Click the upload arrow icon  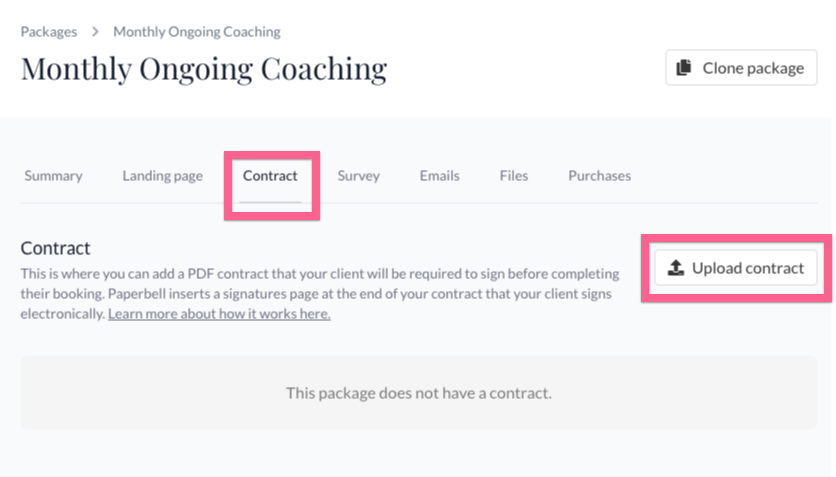pos(676,268)
